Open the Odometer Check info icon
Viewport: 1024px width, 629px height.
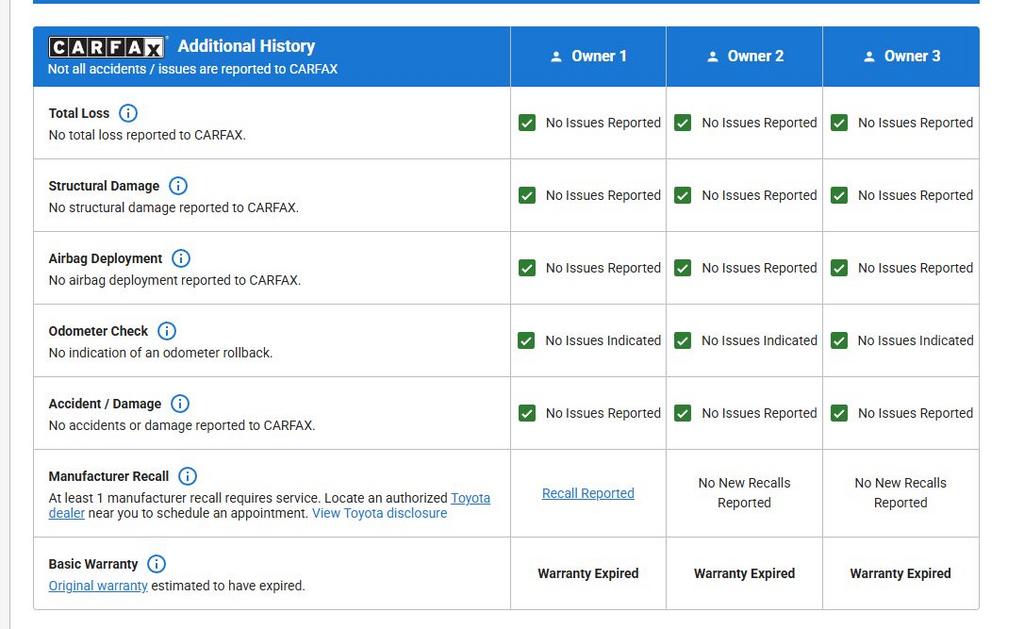(x=167, y=331)
